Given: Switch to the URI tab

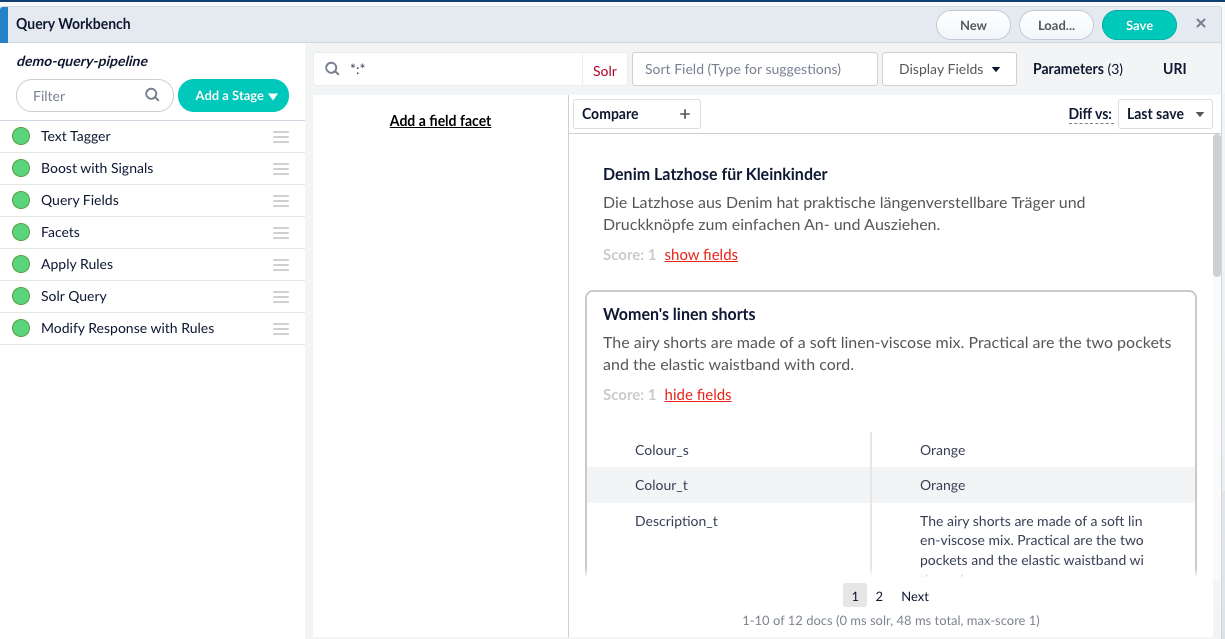Looking at the screenshot, I should pyautogui.click(x=1174, y=69).
